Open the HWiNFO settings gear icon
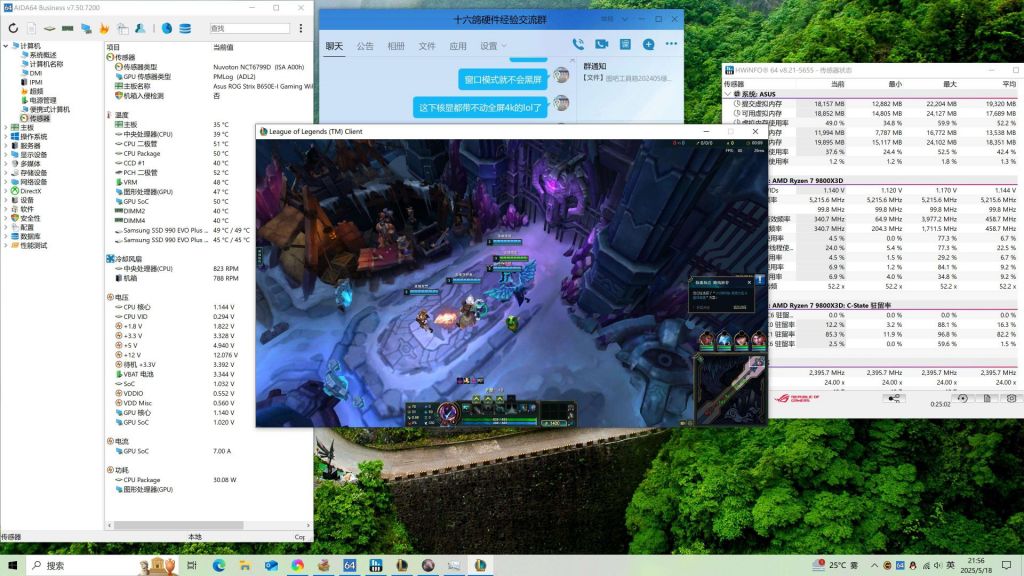The width and height of the screenshot is (1024, 576). (x=1012, y=398)
